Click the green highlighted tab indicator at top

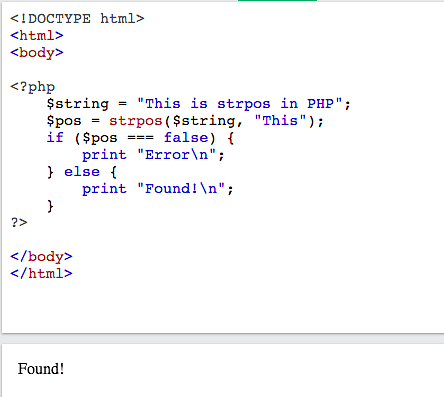tap(277, 1)
